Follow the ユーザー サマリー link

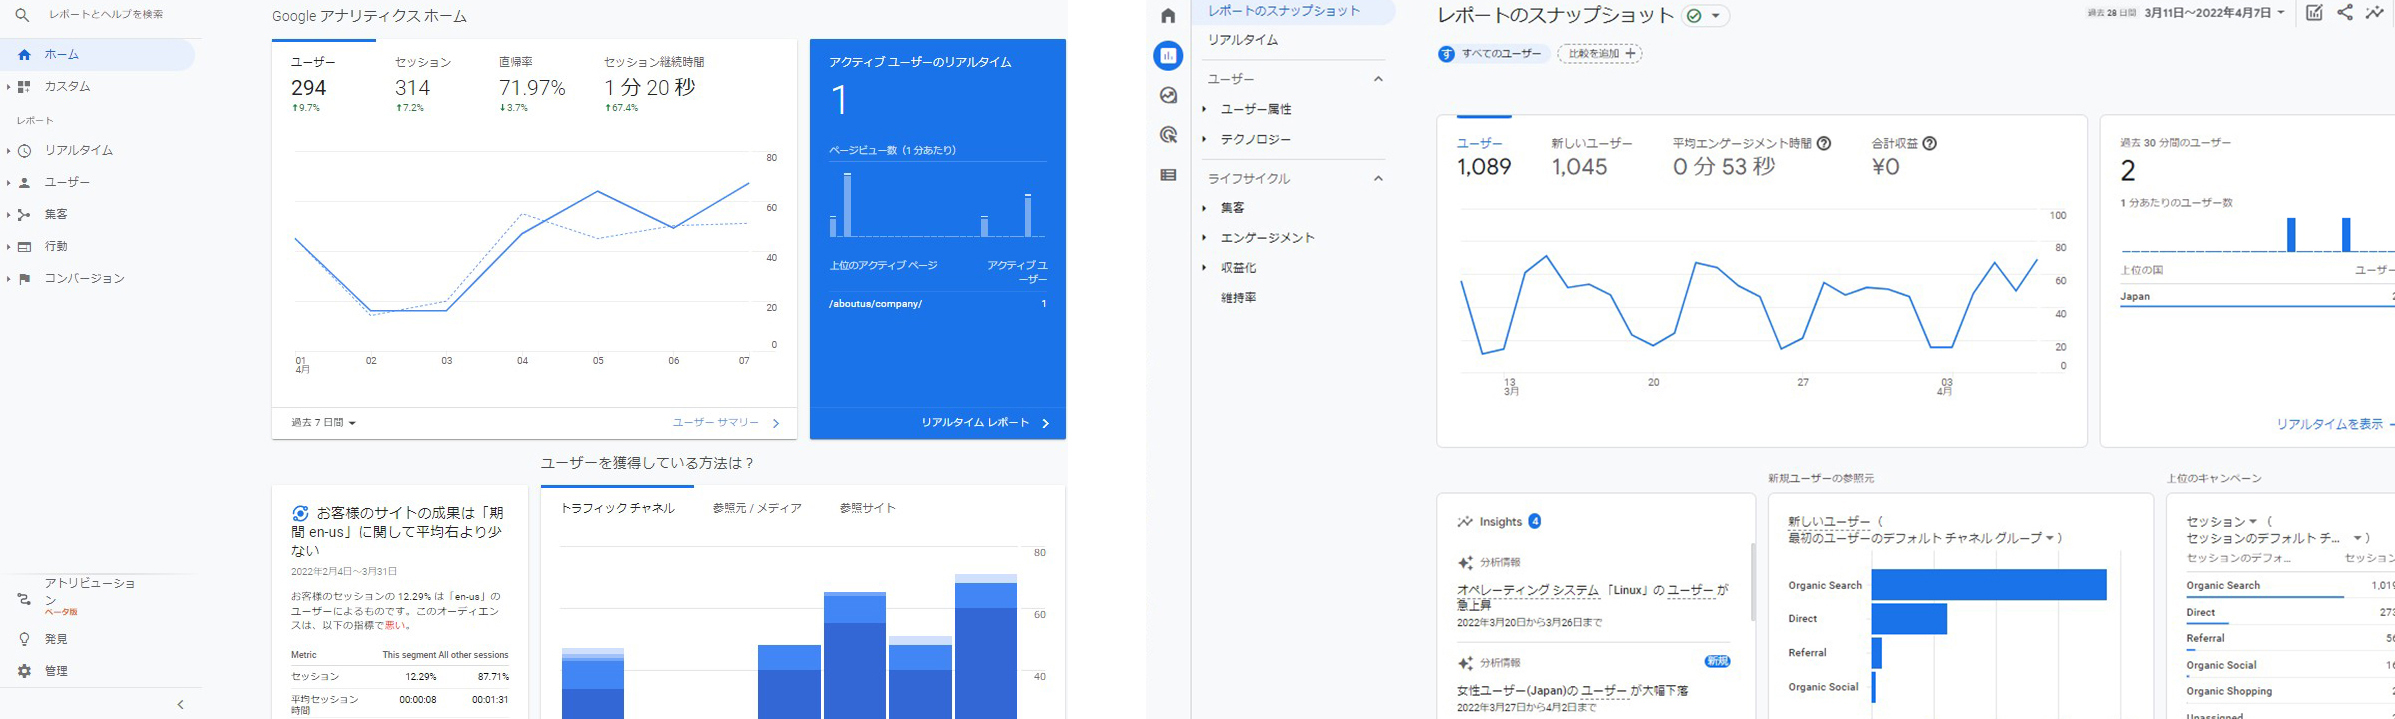pyautogui.click(x=726, y=423)
